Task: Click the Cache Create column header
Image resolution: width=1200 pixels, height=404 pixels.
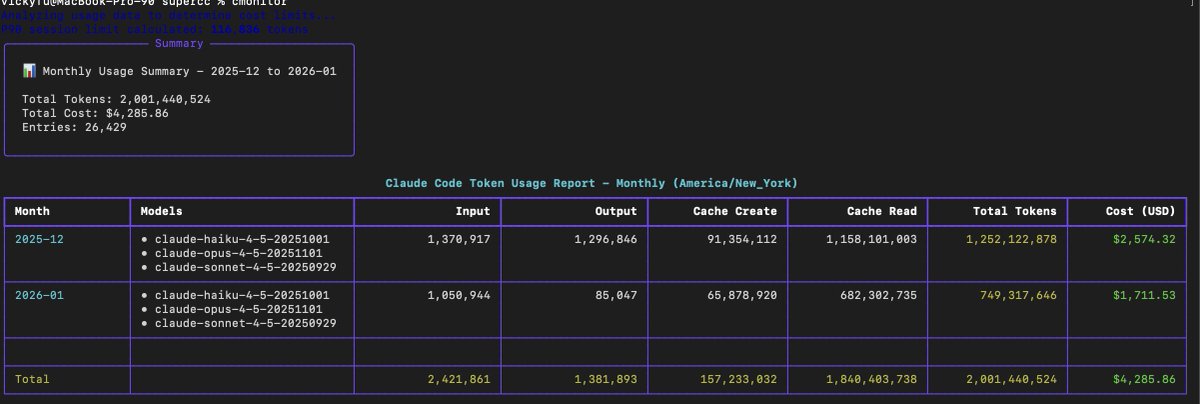Action: click(x=735, y=212)
